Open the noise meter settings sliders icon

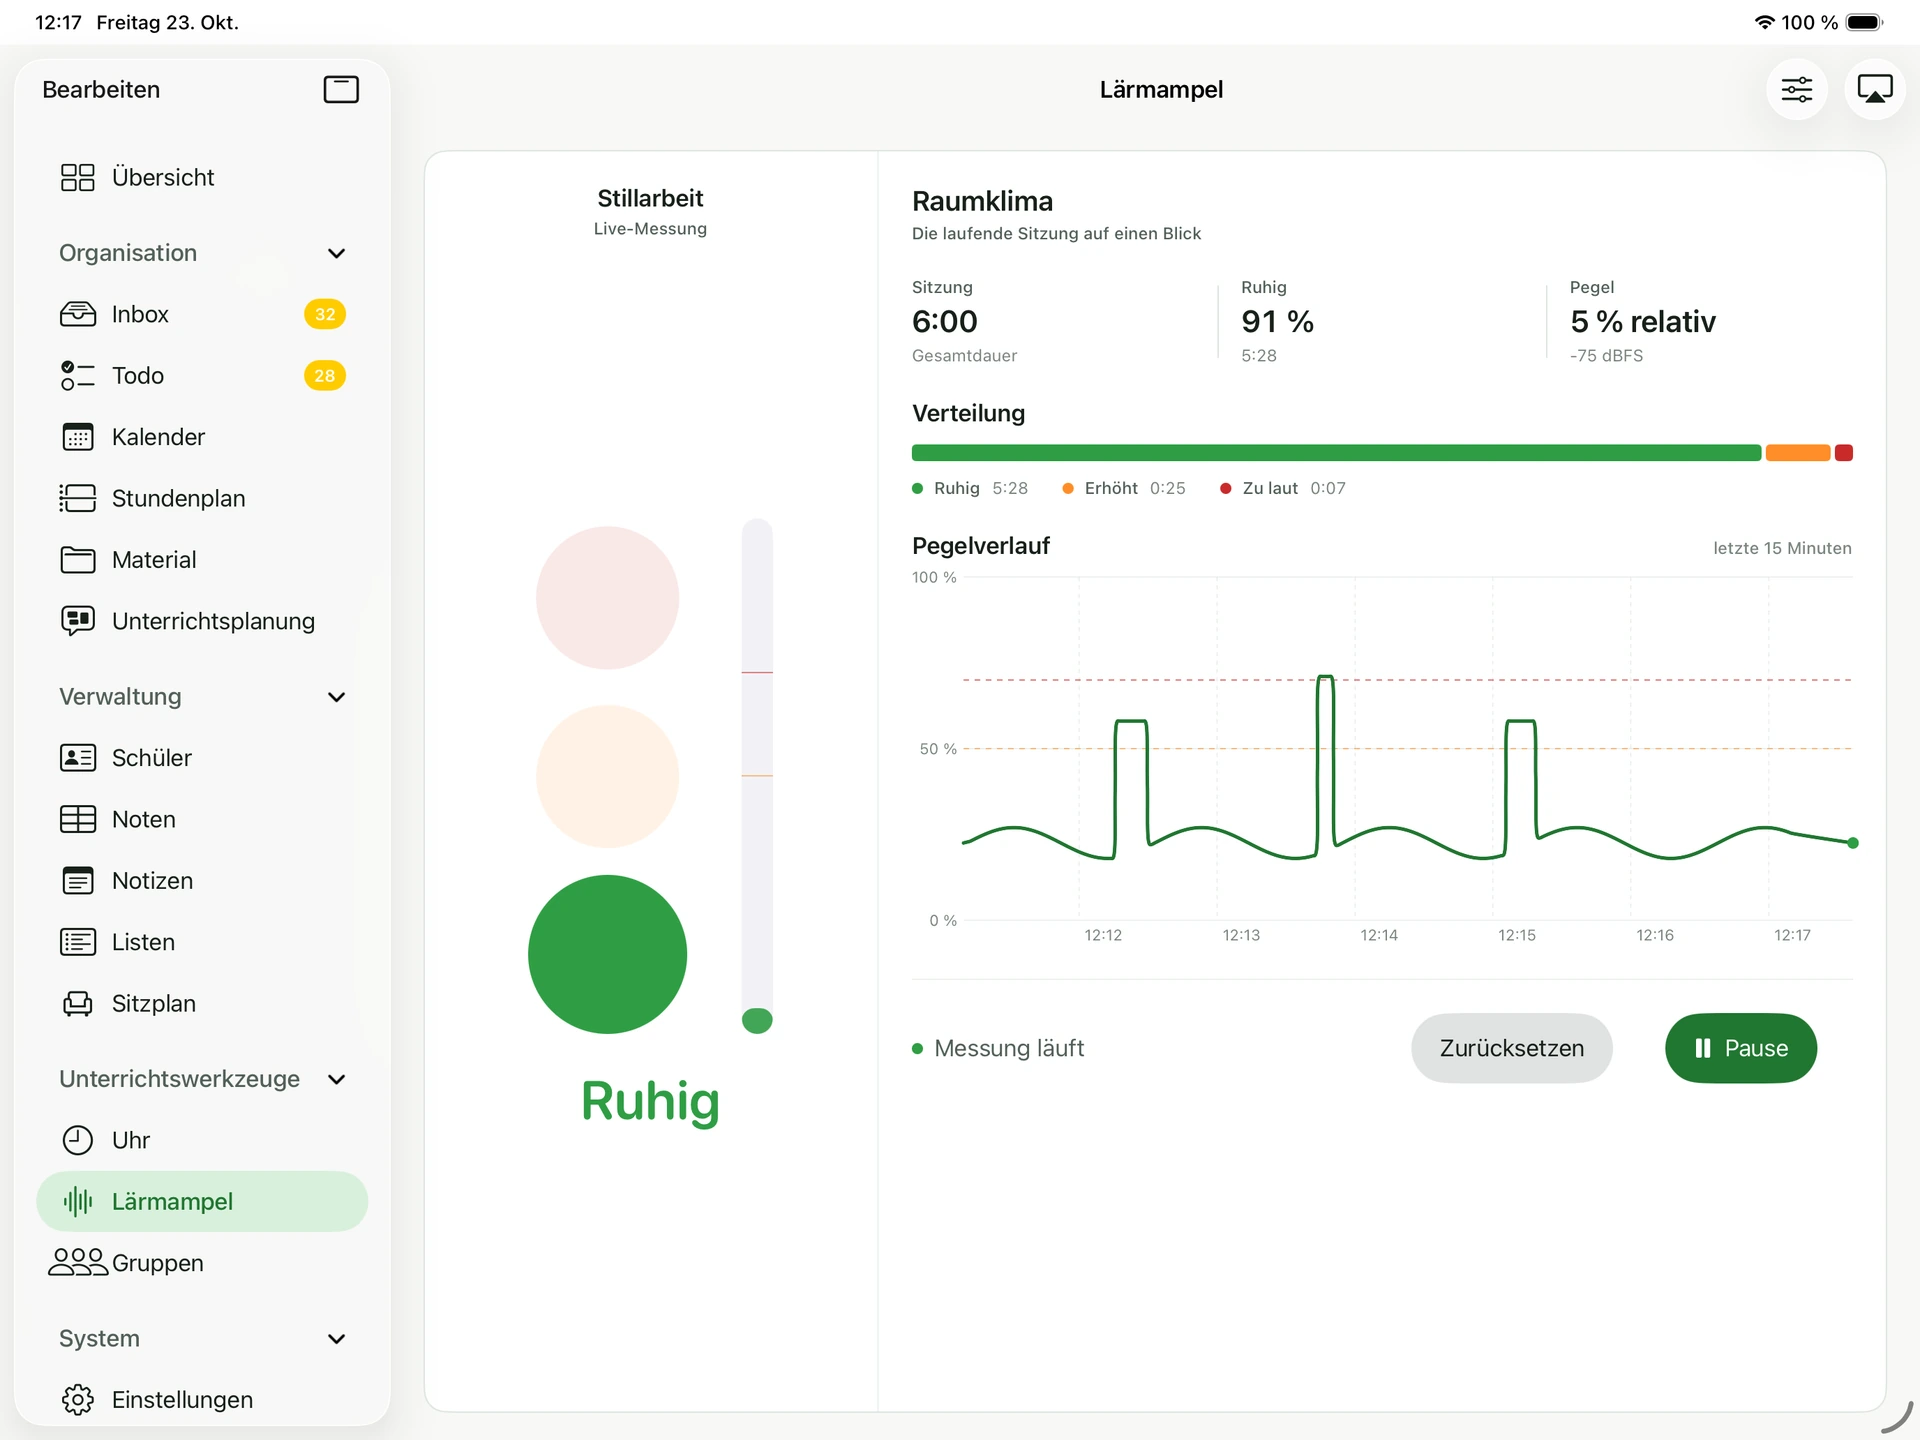[x=1796, y=90]
